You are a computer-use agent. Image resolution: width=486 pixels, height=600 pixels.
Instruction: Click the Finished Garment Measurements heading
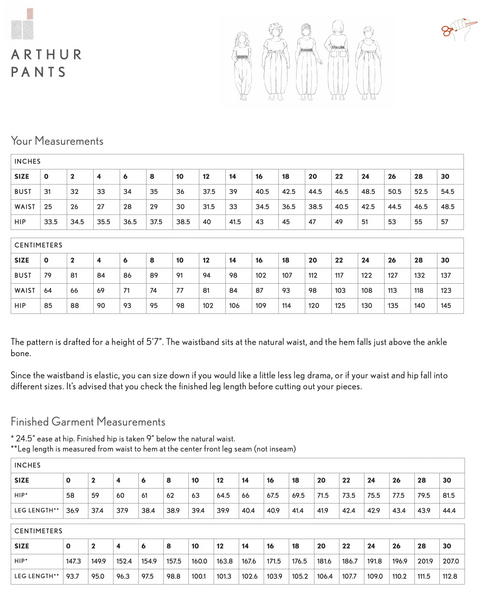click(x=88, y=422)
